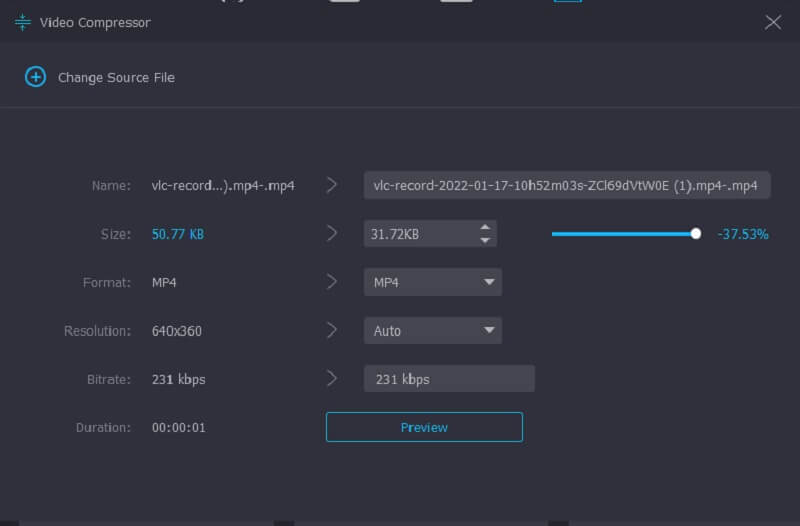Expand the Resolution Auto dropdown
The image size is (800, 526).
pyautogui.click(x=432, y=330)
